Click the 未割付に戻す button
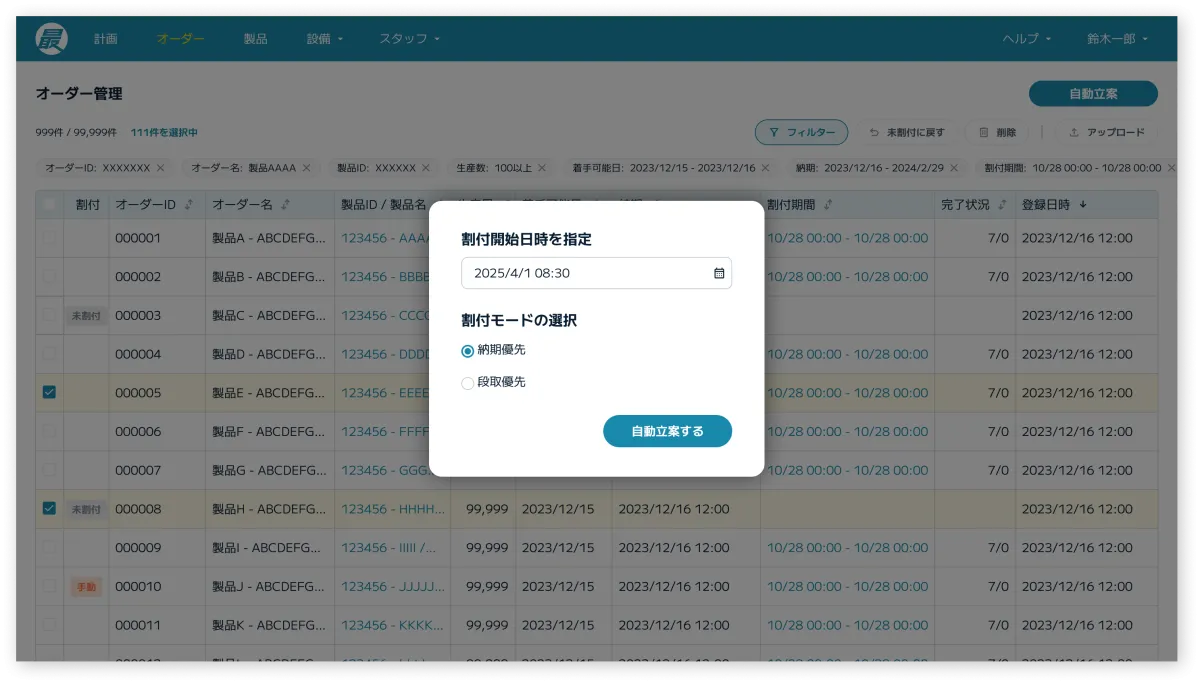 point(907,132)
